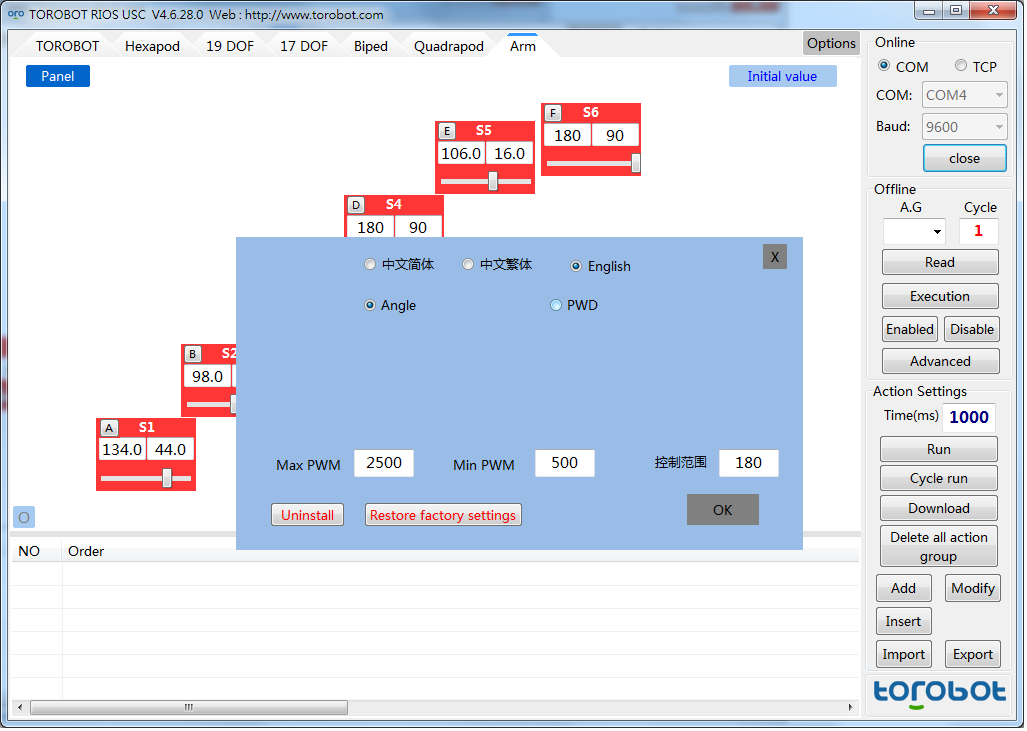This screenshot has height=731, width=1027.
Task: Click the Initial value button
Action: tap(782, 76)
